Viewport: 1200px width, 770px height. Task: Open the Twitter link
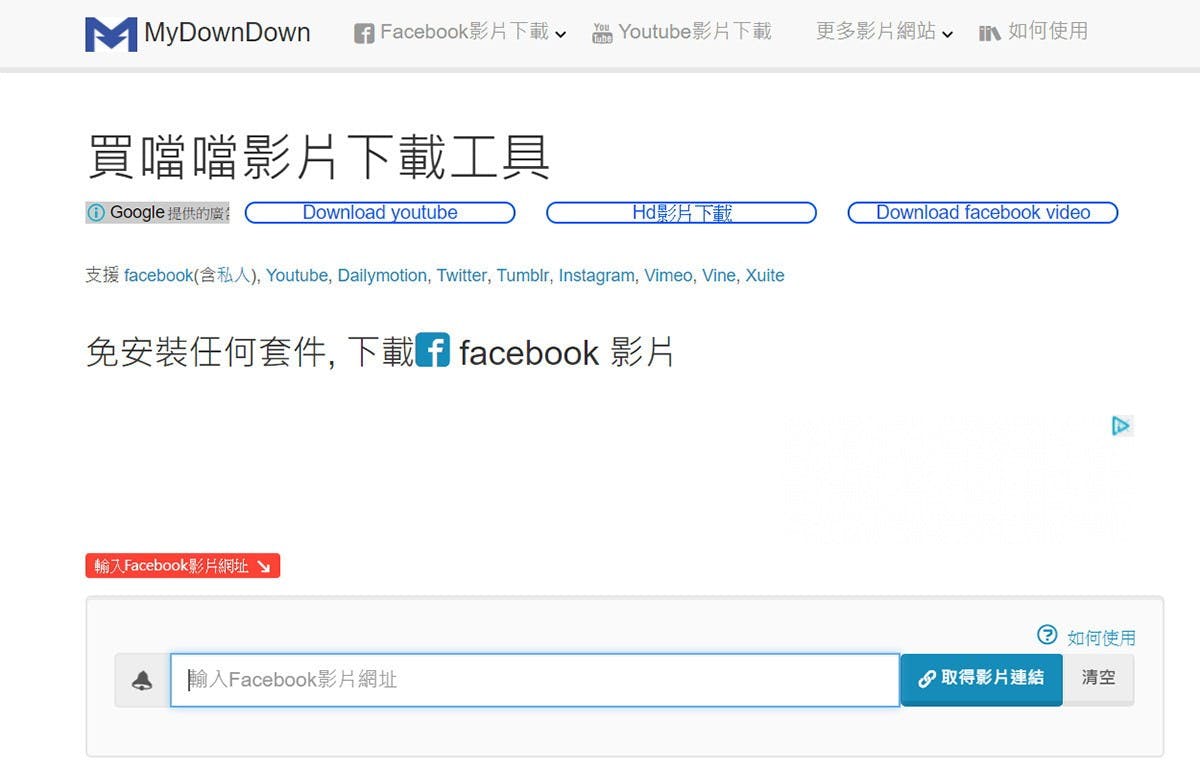[x=461, y=276]
